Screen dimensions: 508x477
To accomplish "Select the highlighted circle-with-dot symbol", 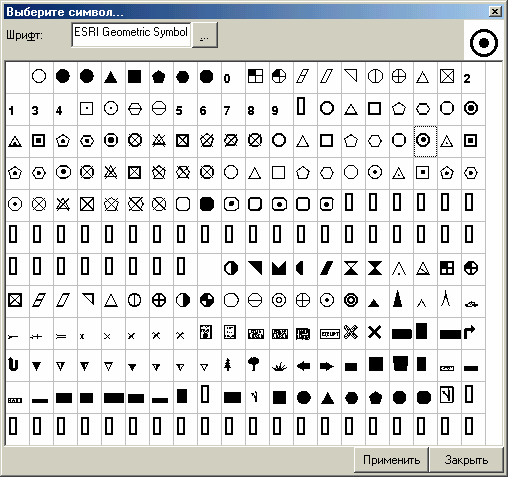I will pos(425,141).
